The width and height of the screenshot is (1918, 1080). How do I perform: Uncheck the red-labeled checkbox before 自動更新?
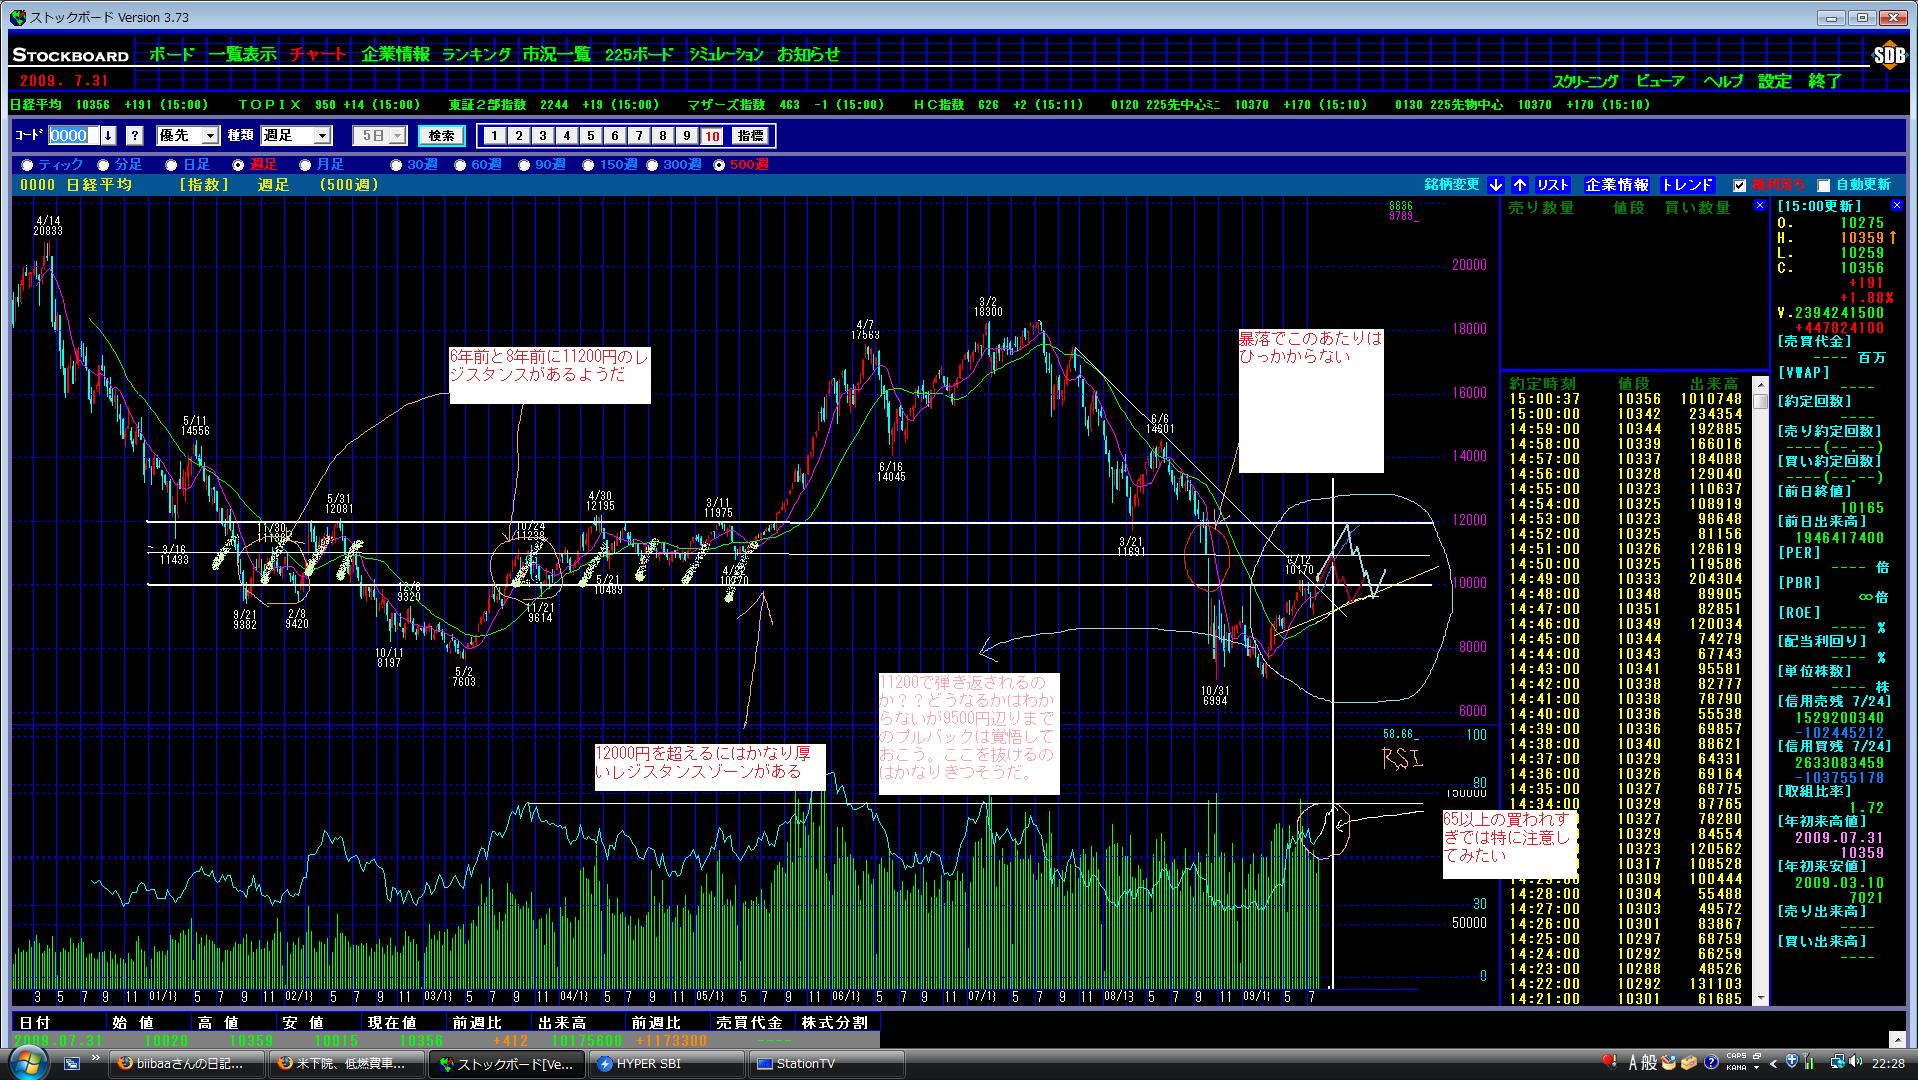[x=1739, y=185]
